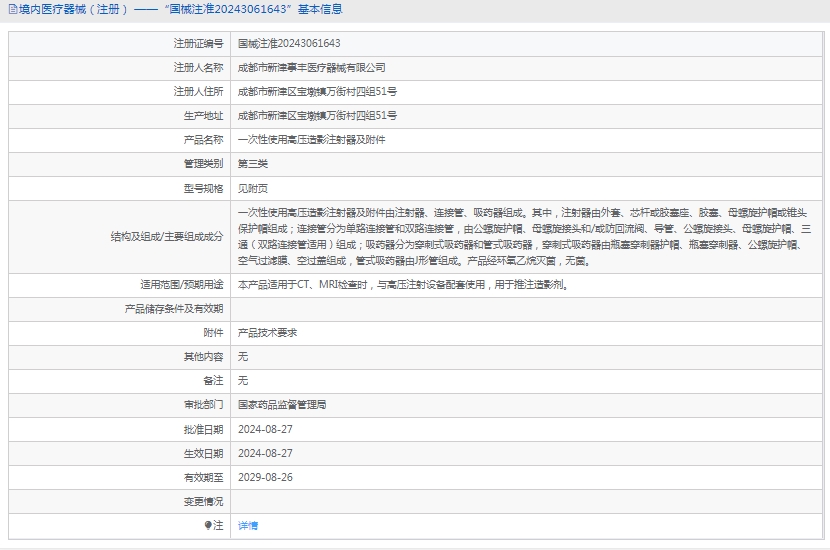830x550 pixels.
Task: Click management category value 第三类
Action: pos(253,164)
